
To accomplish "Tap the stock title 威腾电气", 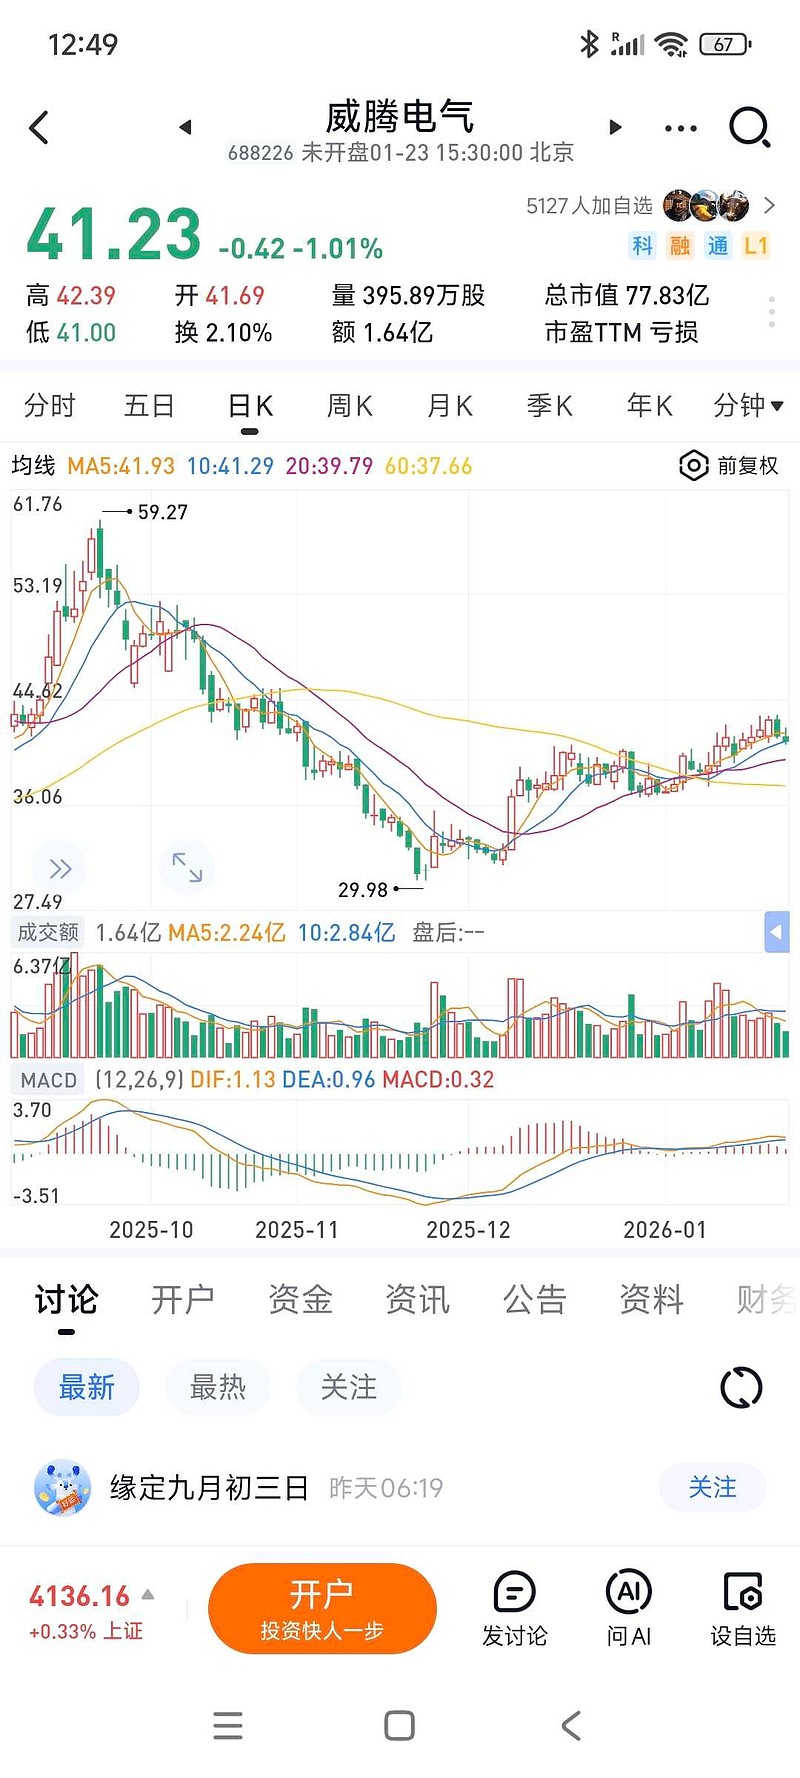I will (x=400, y=117).
